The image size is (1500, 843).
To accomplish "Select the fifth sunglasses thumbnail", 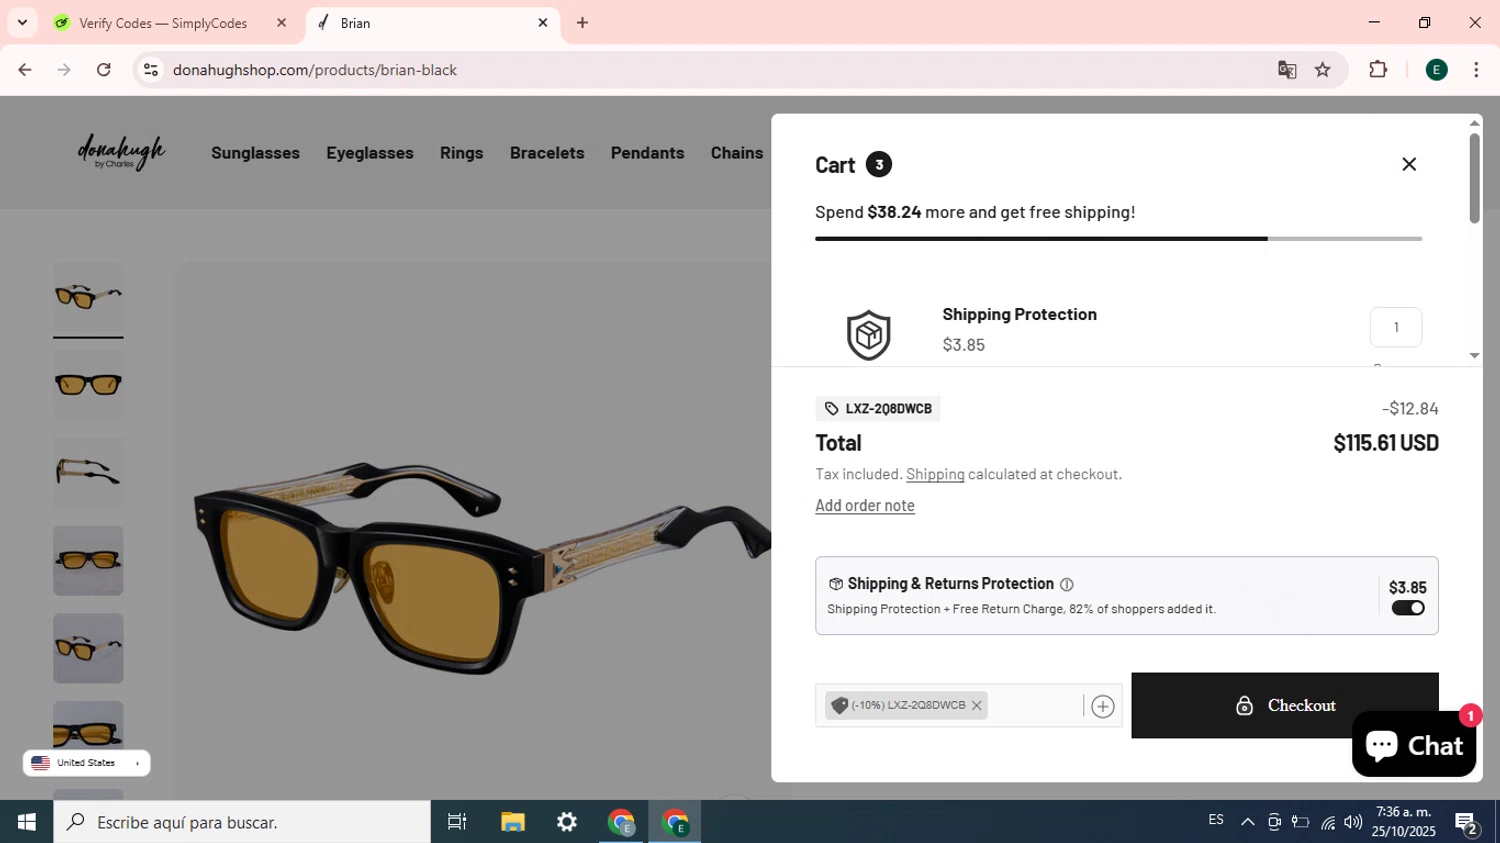I will pyautogui.click(x=88, y=649).
